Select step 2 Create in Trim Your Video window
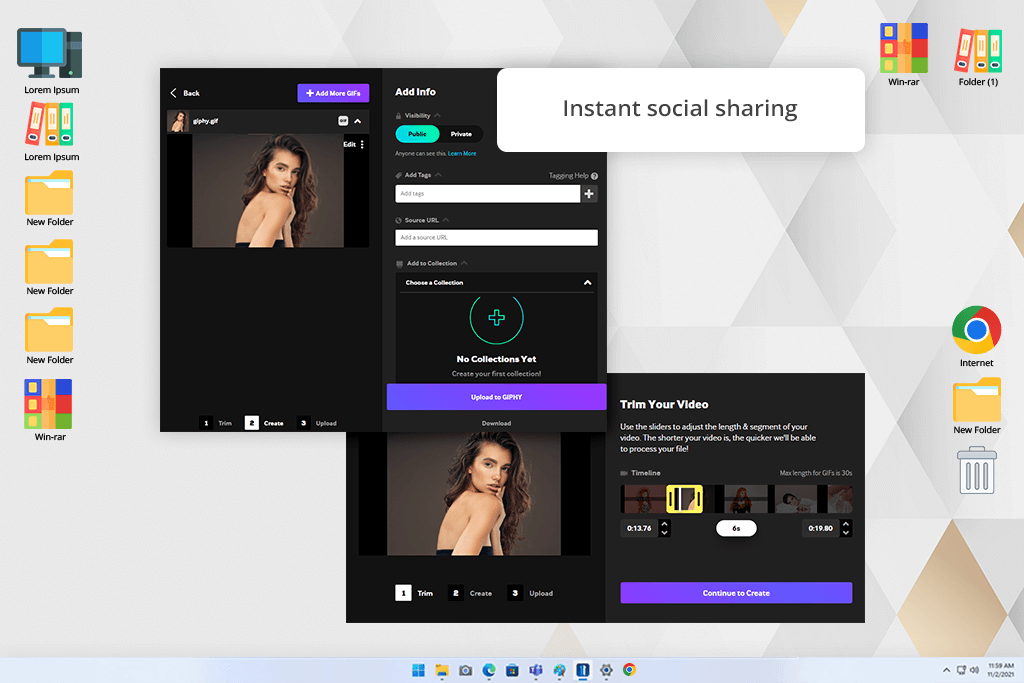The height and width of the screenshot is (683, 1024). tap(470, 593)
